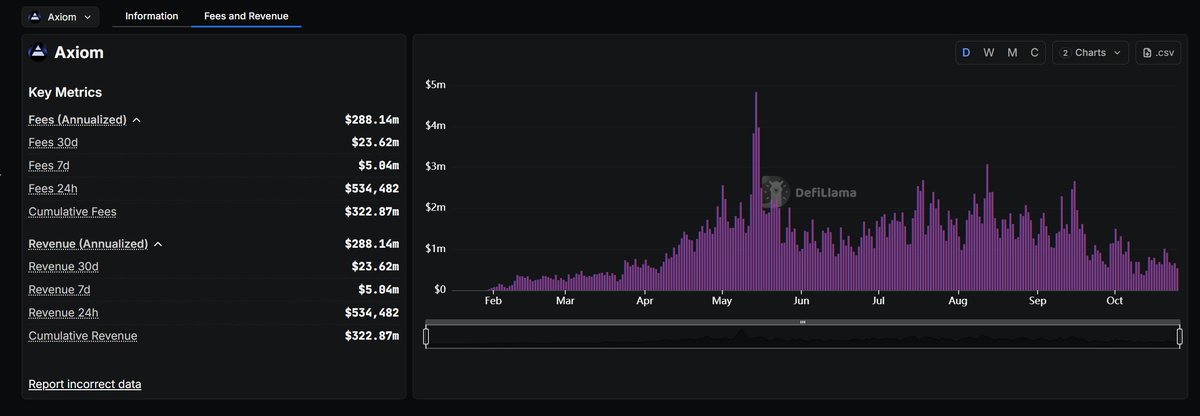
Task: Open the Charts selection dropdown
Action: [x=1090, y=52]
